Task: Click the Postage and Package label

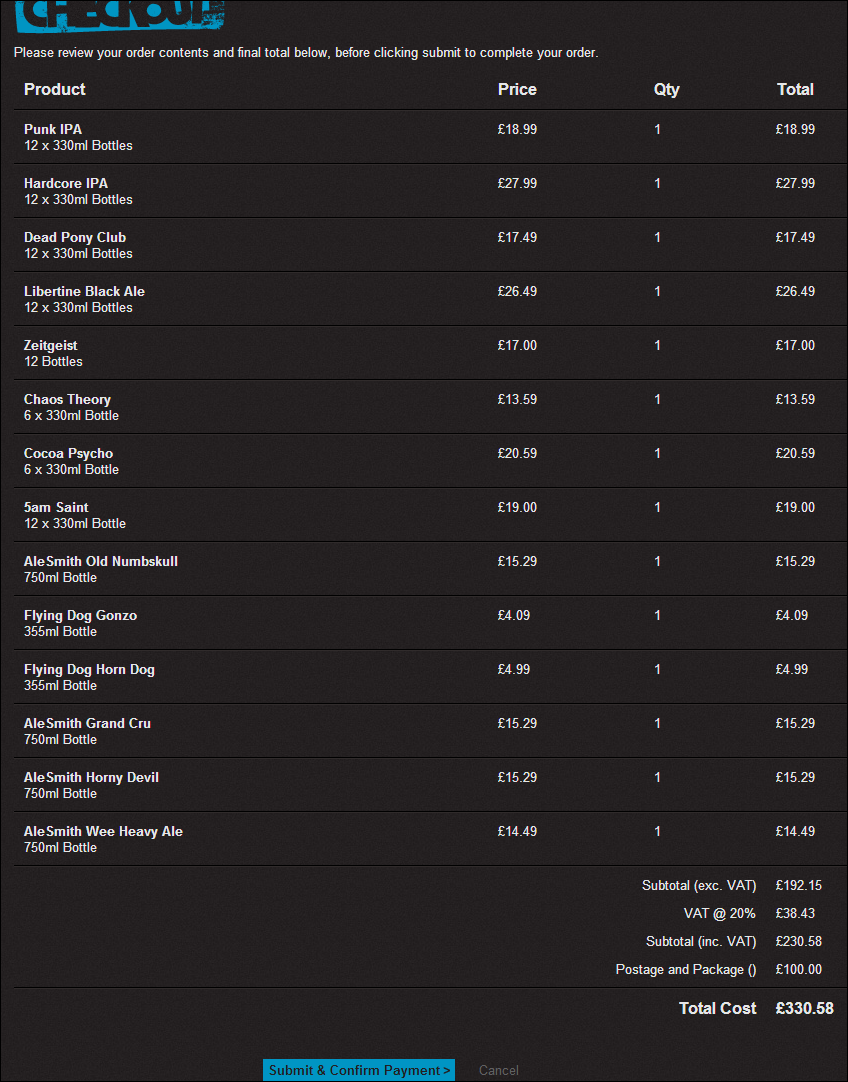Action: point(686,969)
